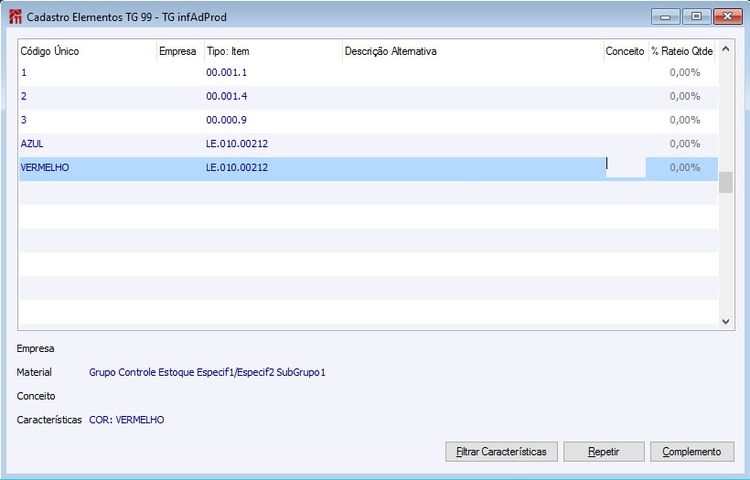Select the VERMELHO row code
This screenshot has width=750, height=480.
point(45,168)
